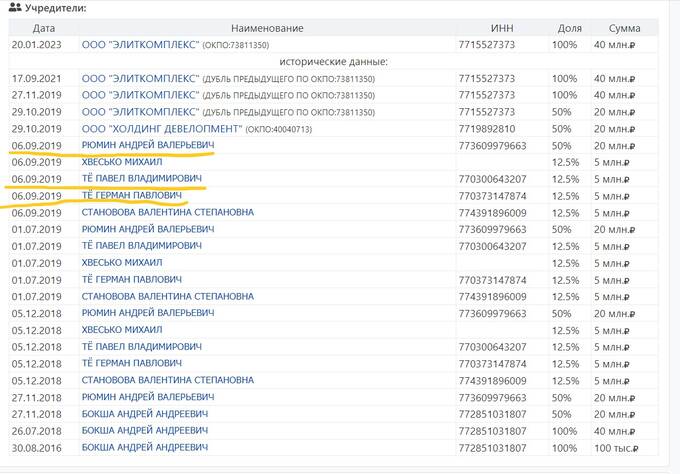Open ТЁ ГЕРМАН ПАВЛОВИЧ dated 05.12.2018

pos(131,363)
